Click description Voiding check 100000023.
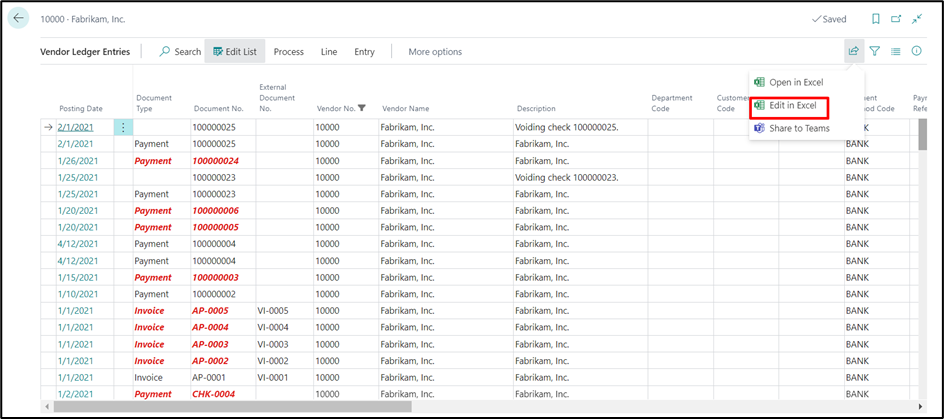Viewport: 944px width, 419px height. click(x=567, y=178)
